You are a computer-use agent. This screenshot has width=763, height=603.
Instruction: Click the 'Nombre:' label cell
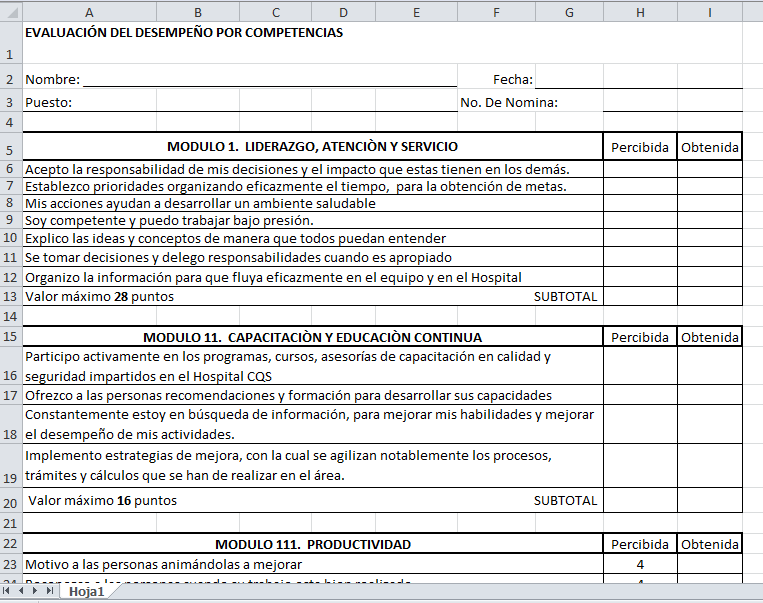(53, 79)
